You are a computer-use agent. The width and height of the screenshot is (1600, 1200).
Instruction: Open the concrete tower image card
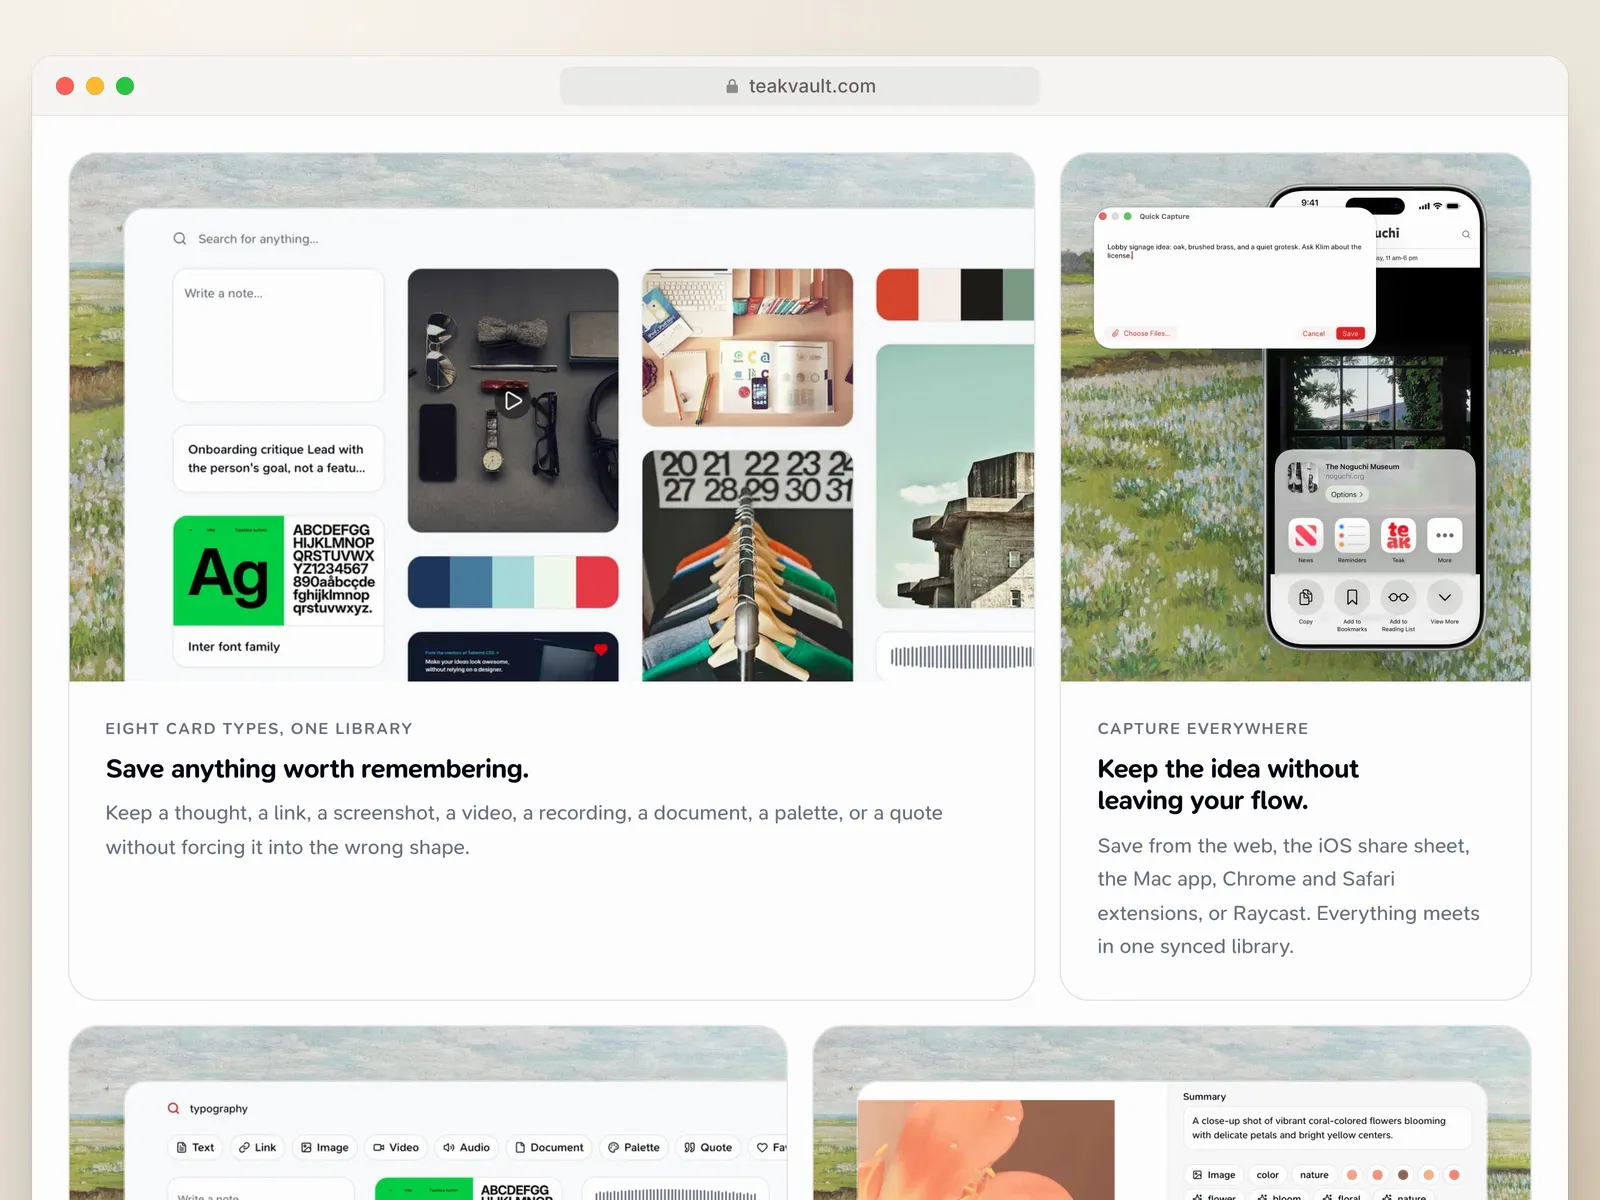[x=955, y=477]
